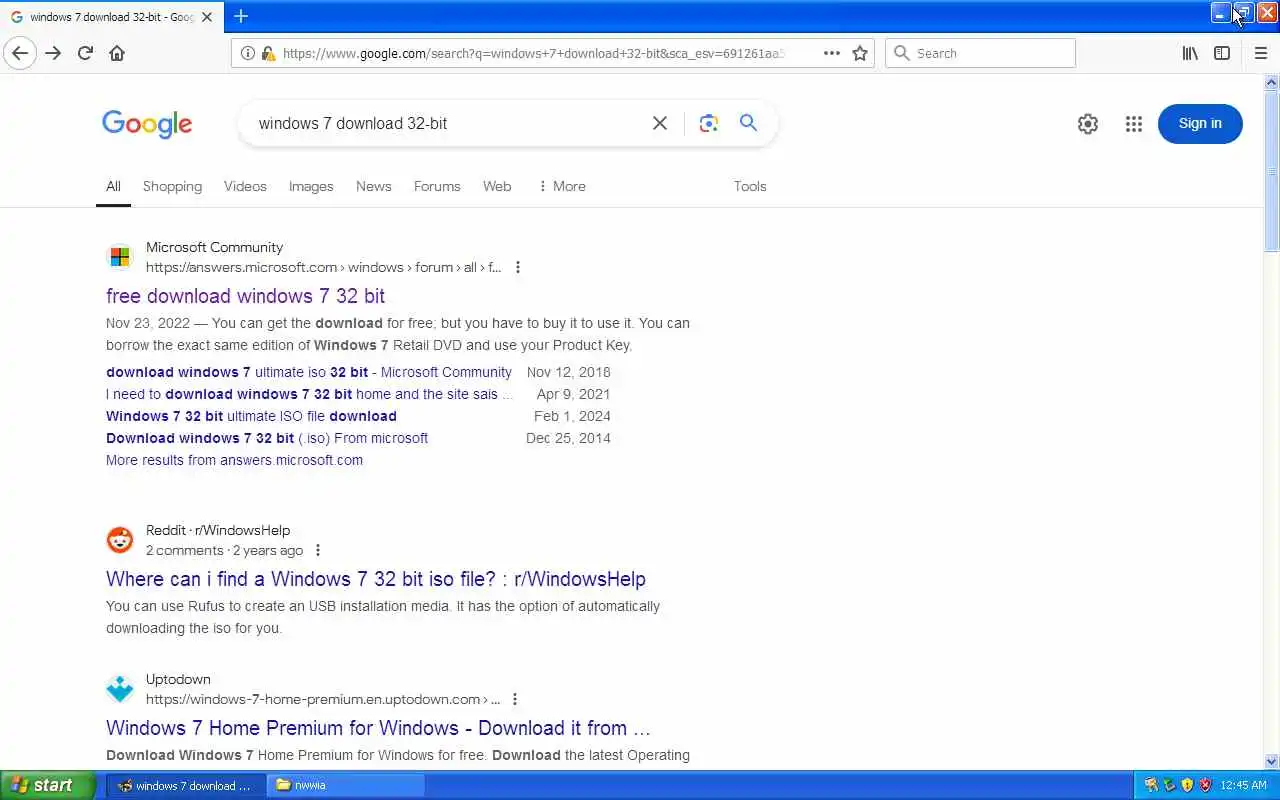Image resolution: width=1280 pixels, height=800 pixels.
Task: Open 'Windows 7 32 bit ultimate ISO file download'
Action: point(251,416)
